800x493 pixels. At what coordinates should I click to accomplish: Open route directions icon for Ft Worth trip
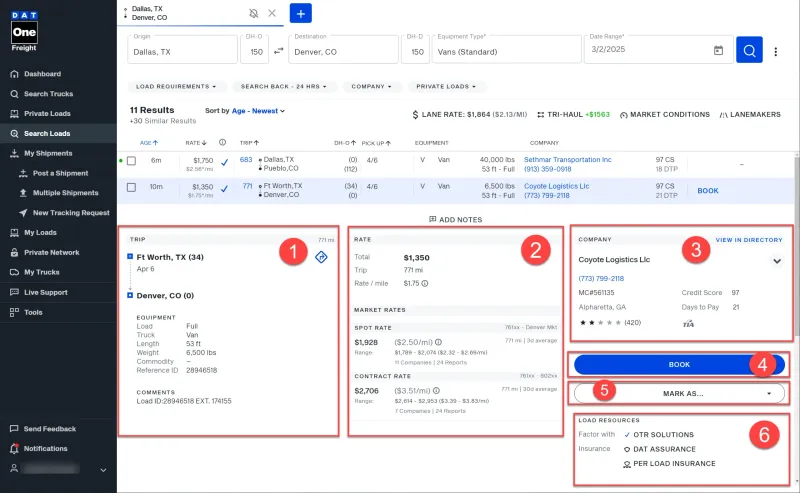coord(321,257)
